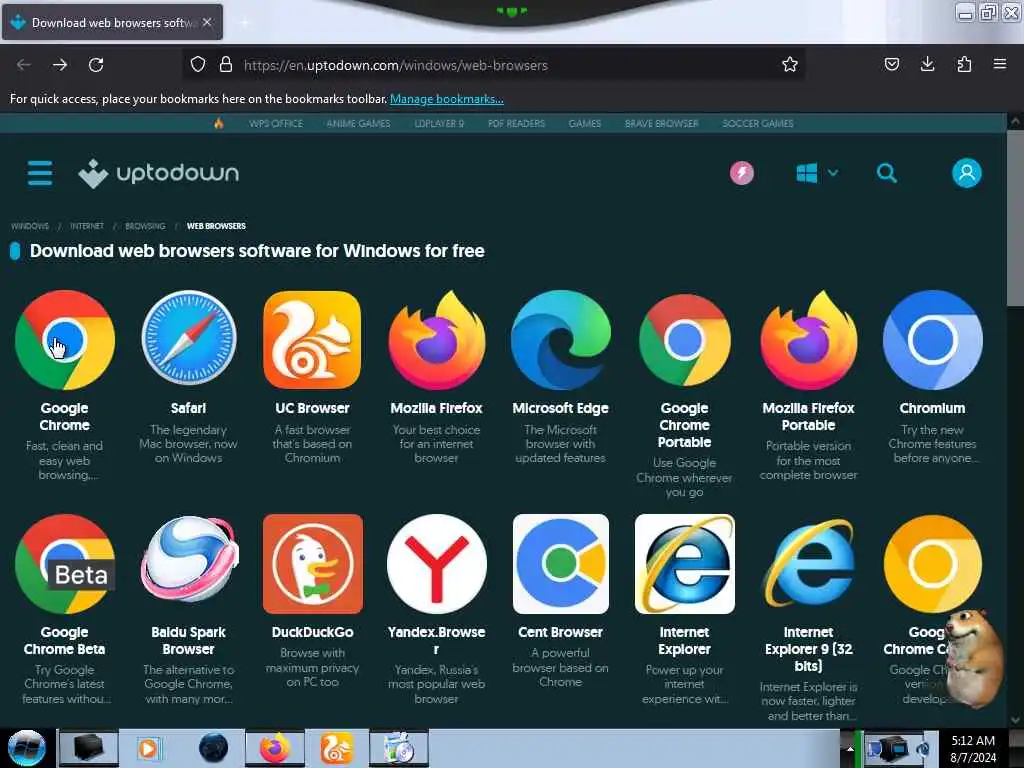Viewport: 1024px width, 768px height.
Task: Select WPS OFFICE in trending bar
Action: 276,123
